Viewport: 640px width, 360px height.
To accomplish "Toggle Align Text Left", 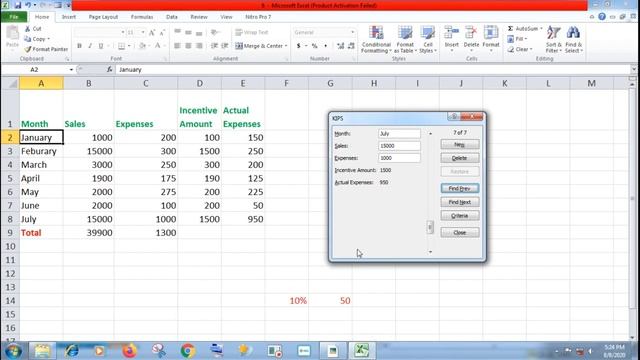I will pos(178,46).
